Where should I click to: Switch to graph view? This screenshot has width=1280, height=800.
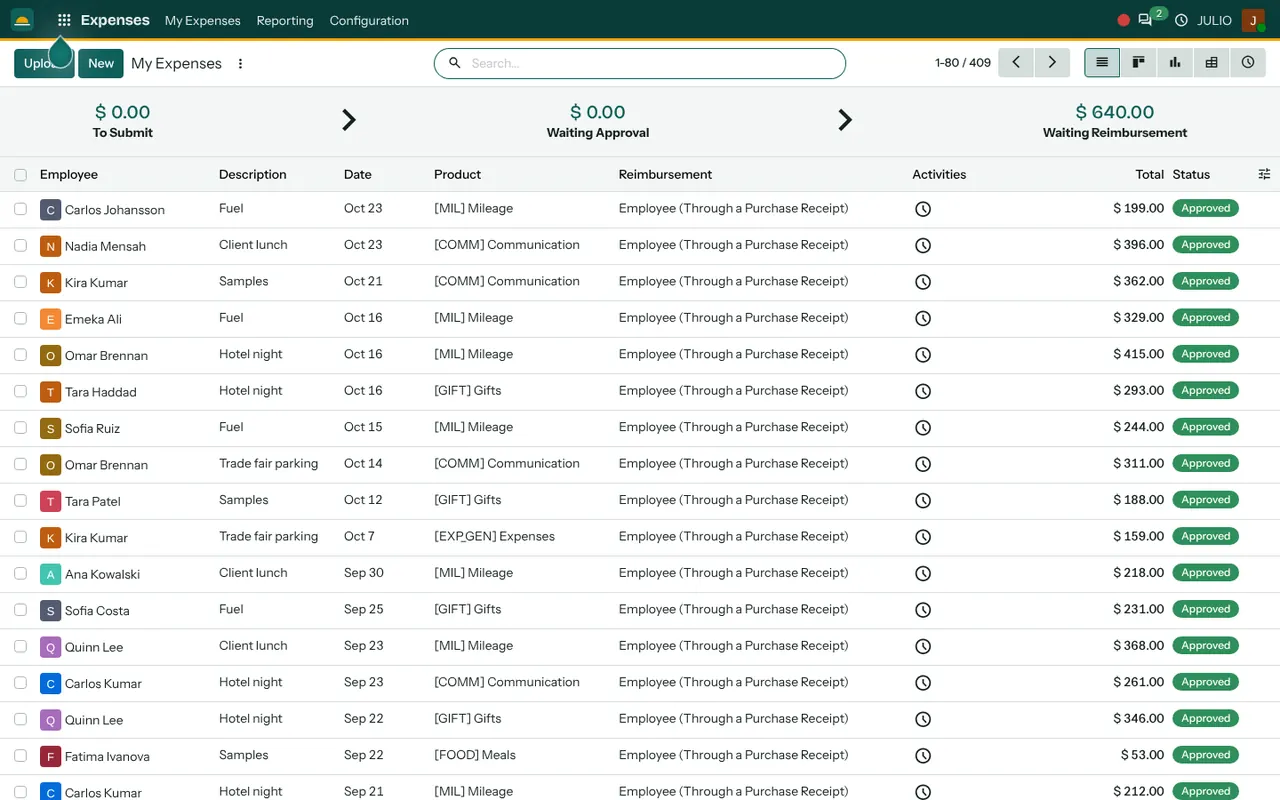tap(1175, 62)
